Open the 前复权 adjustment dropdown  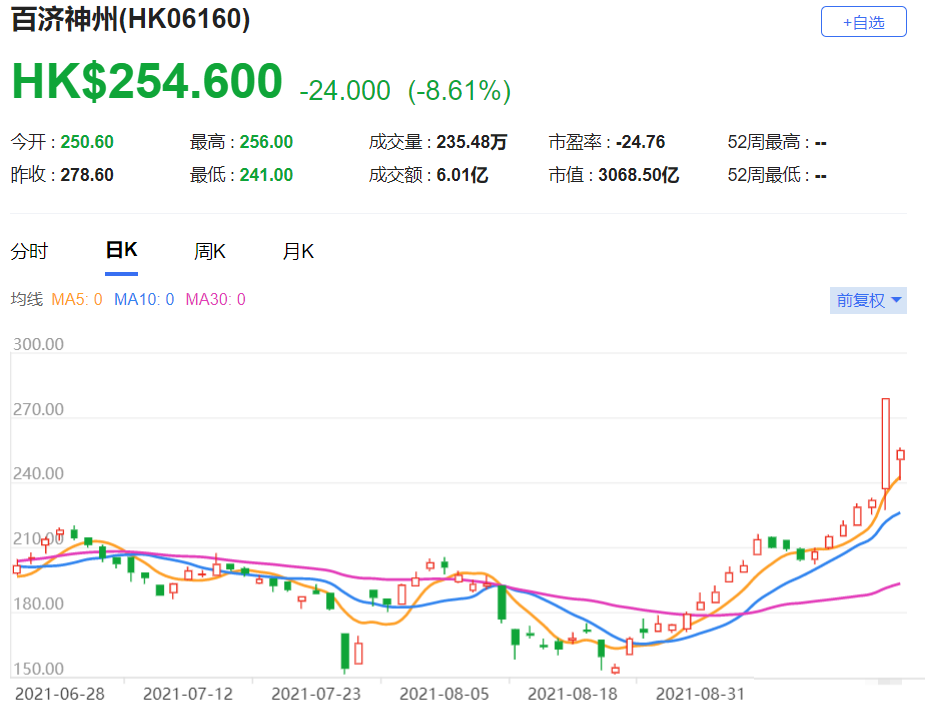(868, 300)
